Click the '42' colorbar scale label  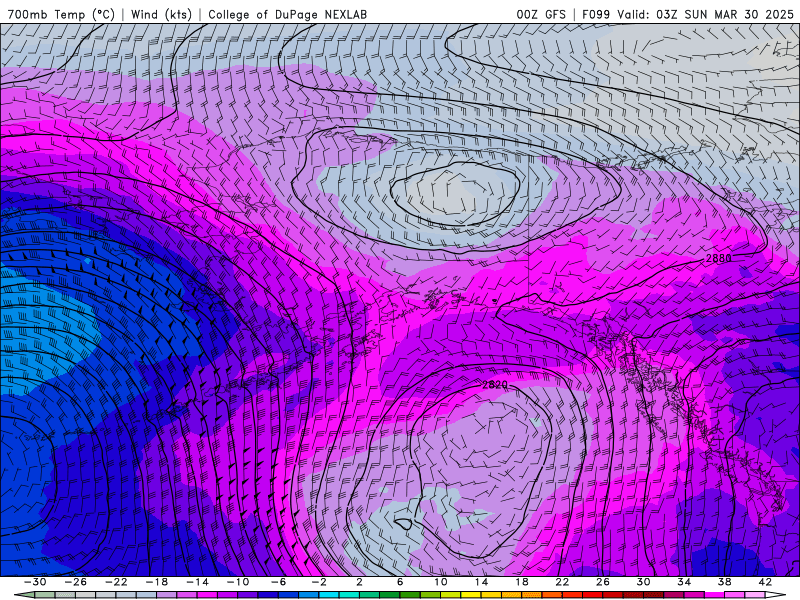coord(765,582)
